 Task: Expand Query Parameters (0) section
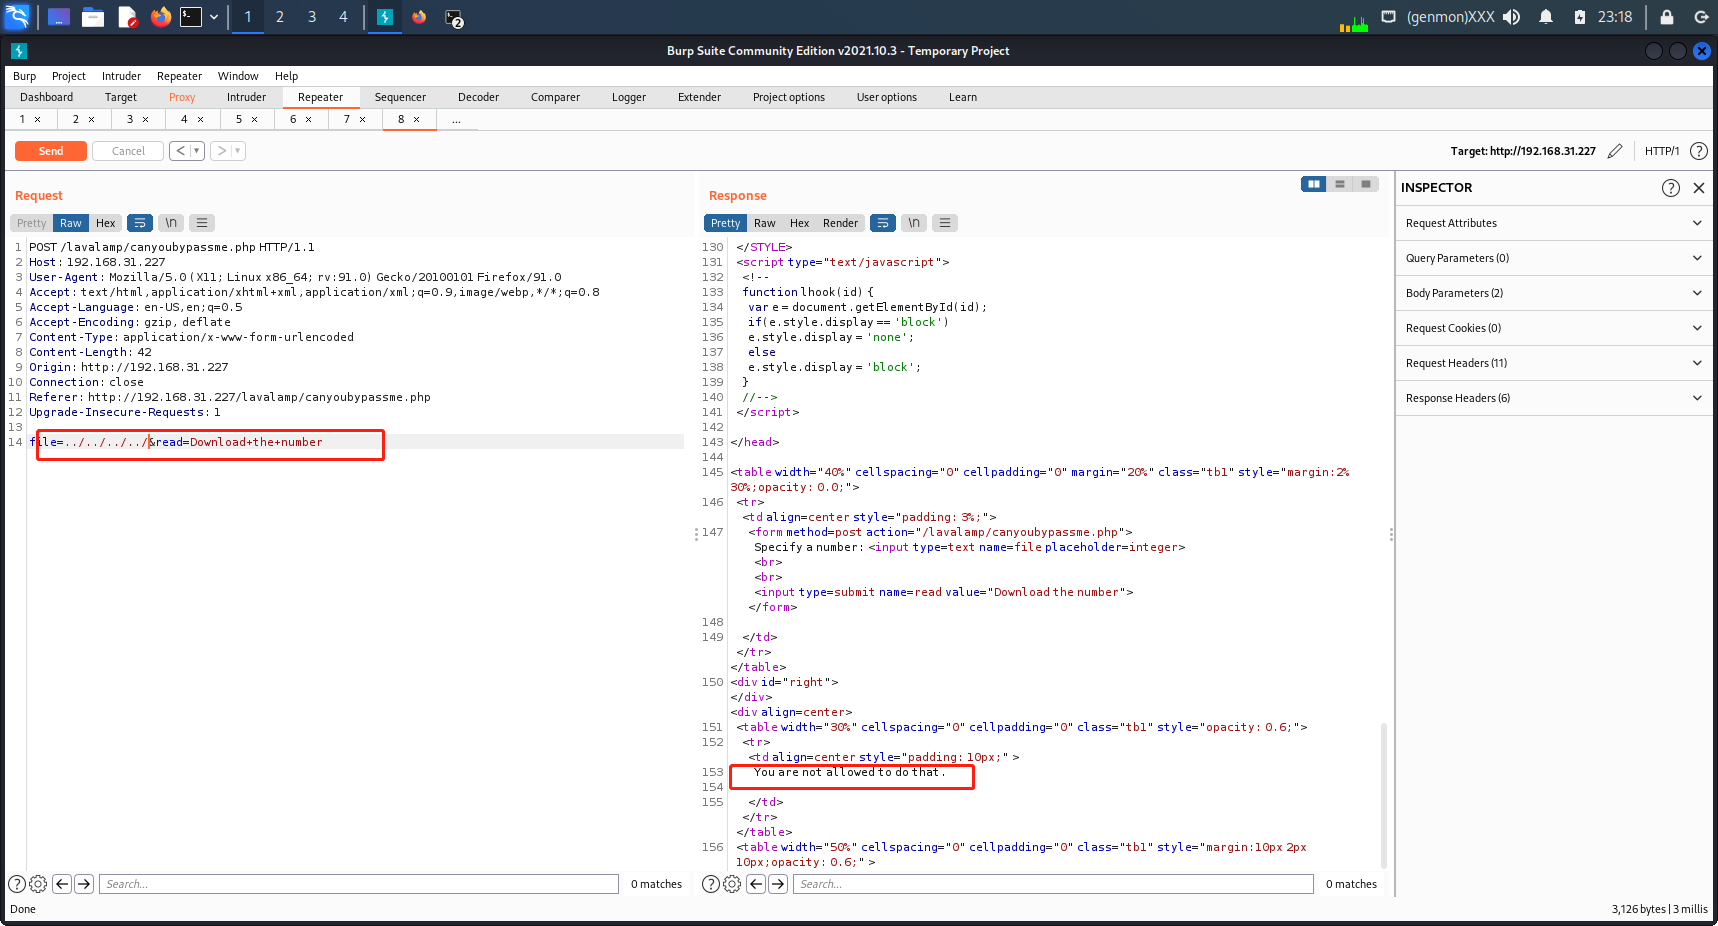(1554, 258)
